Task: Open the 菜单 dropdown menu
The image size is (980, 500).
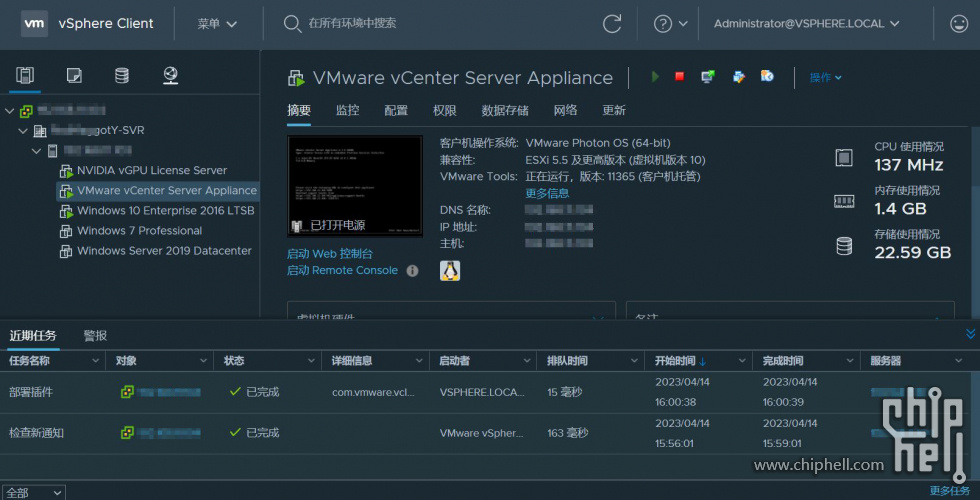Action: (218, 24)
